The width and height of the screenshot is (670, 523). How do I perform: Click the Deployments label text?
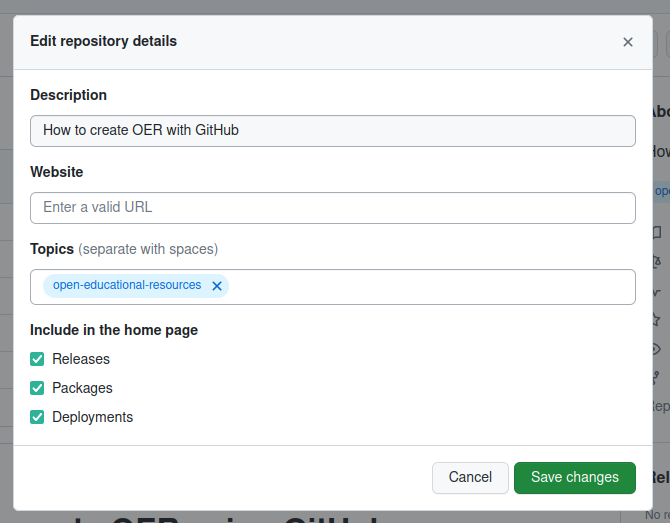click(92, 417)
